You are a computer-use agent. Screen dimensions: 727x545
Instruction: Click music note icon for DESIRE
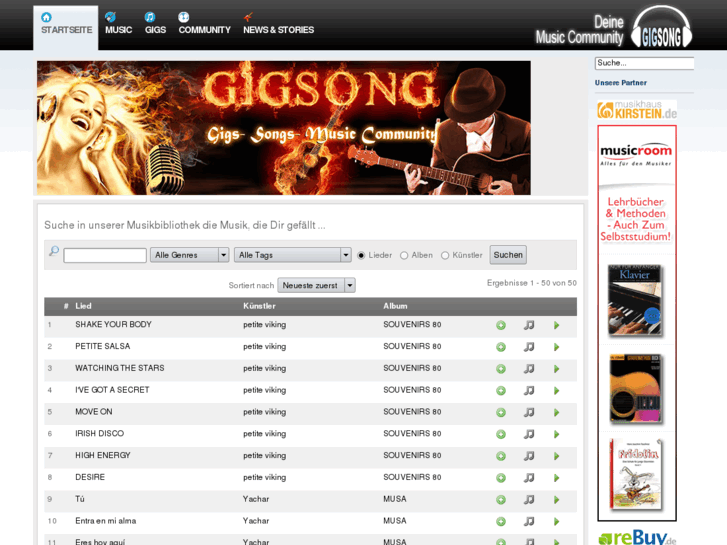click(x=529, y=478)
